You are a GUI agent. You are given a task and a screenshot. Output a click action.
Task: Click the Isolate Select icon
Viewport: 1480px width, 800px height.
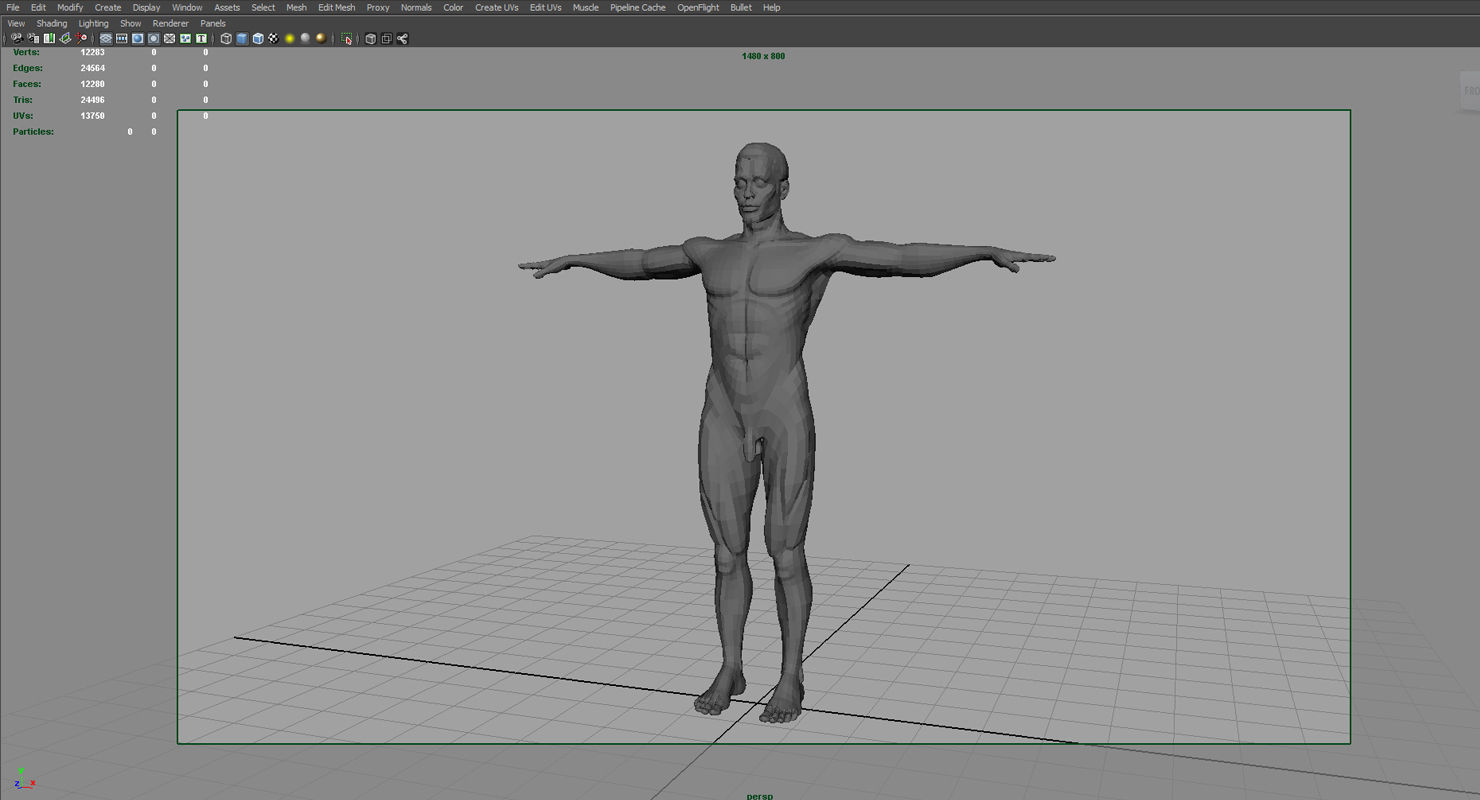click(x=346, y=38)
